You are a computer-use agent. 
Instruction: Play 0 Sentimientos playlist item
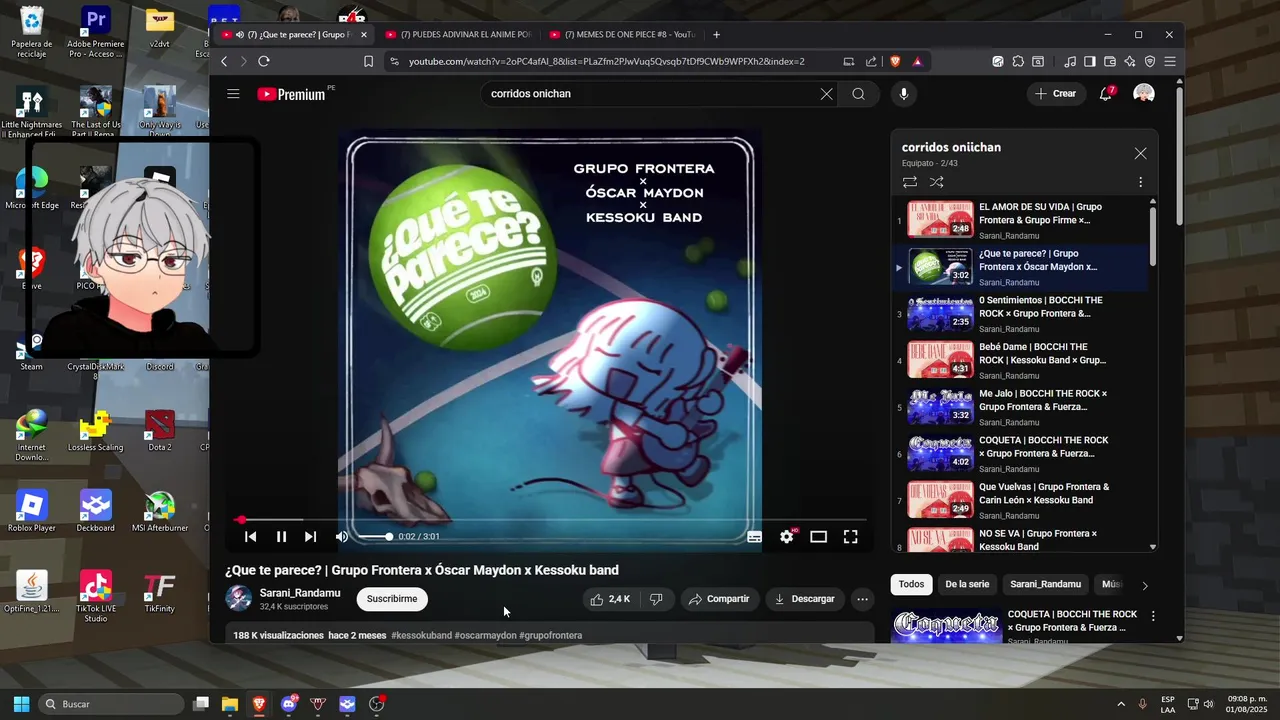pos(1020,313)
